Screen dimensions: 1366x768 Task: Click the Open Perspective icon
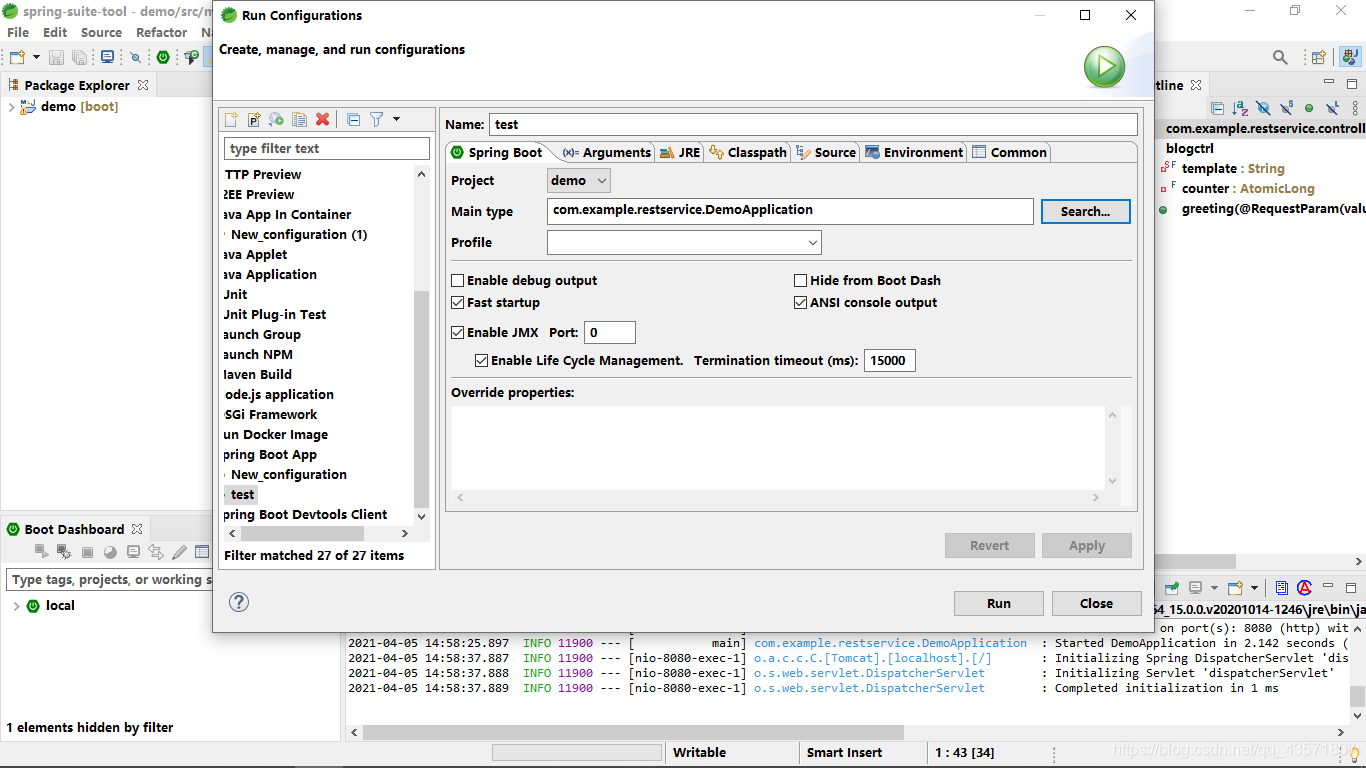(x=1318, y=58)
